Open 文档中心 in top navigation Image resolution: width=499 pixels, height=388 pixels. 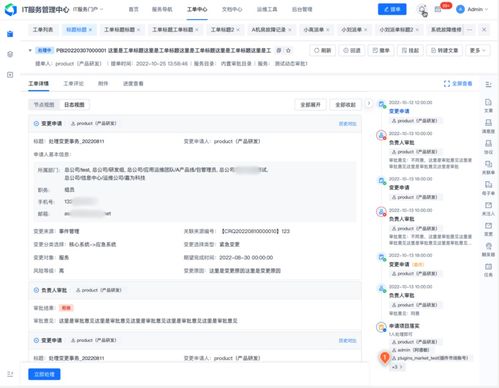[x=232, y=9]
